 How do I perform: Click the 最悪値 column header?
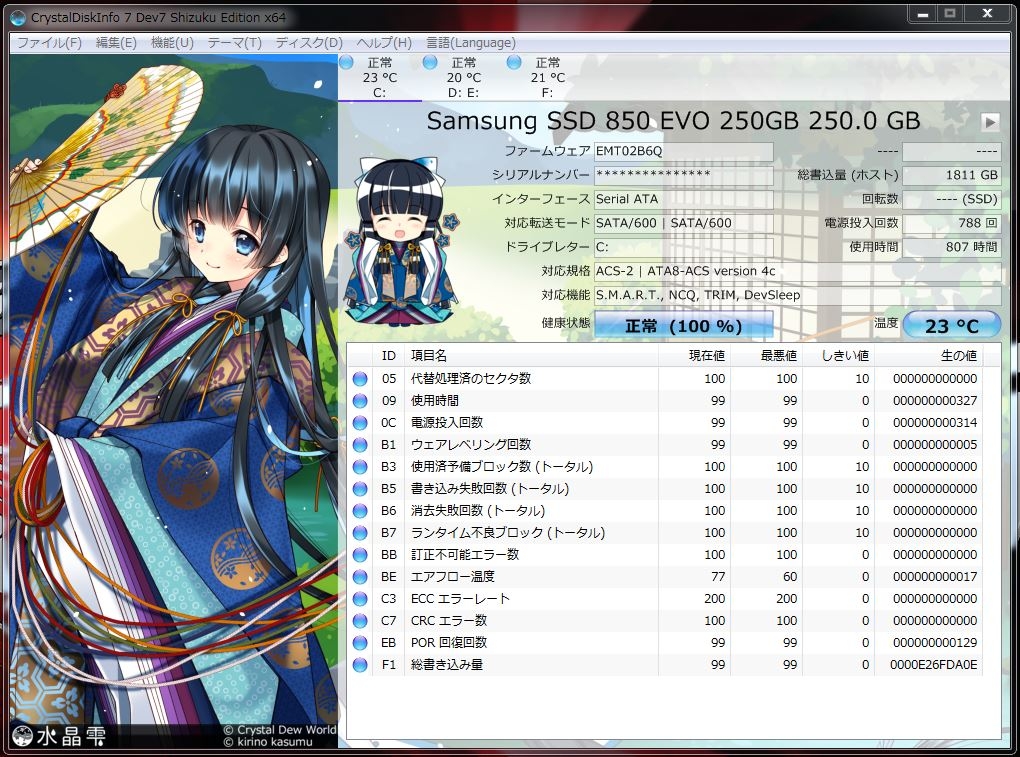pos(766,356)
